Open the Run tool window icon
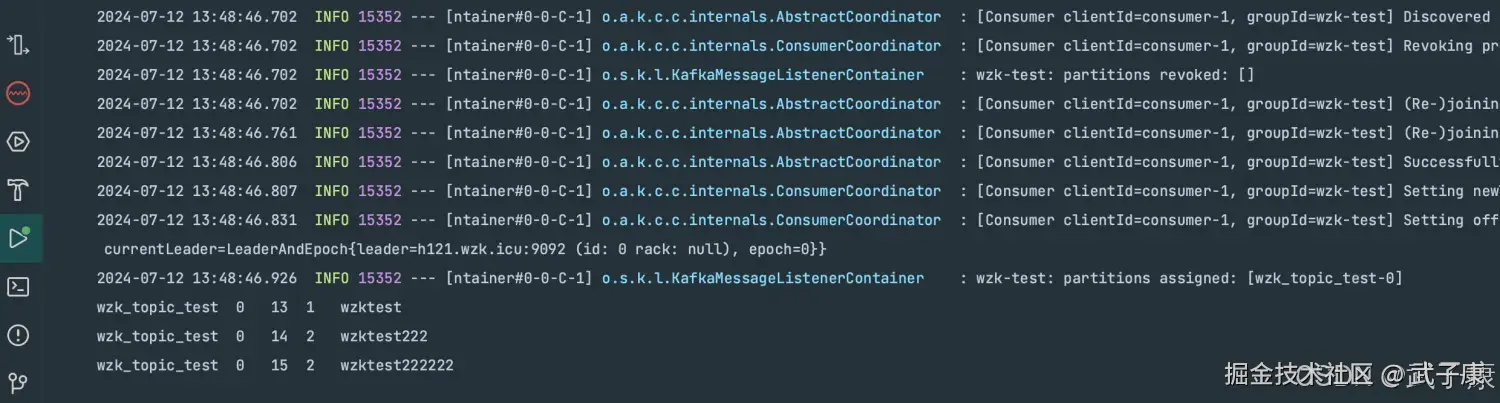 point(18,238)
